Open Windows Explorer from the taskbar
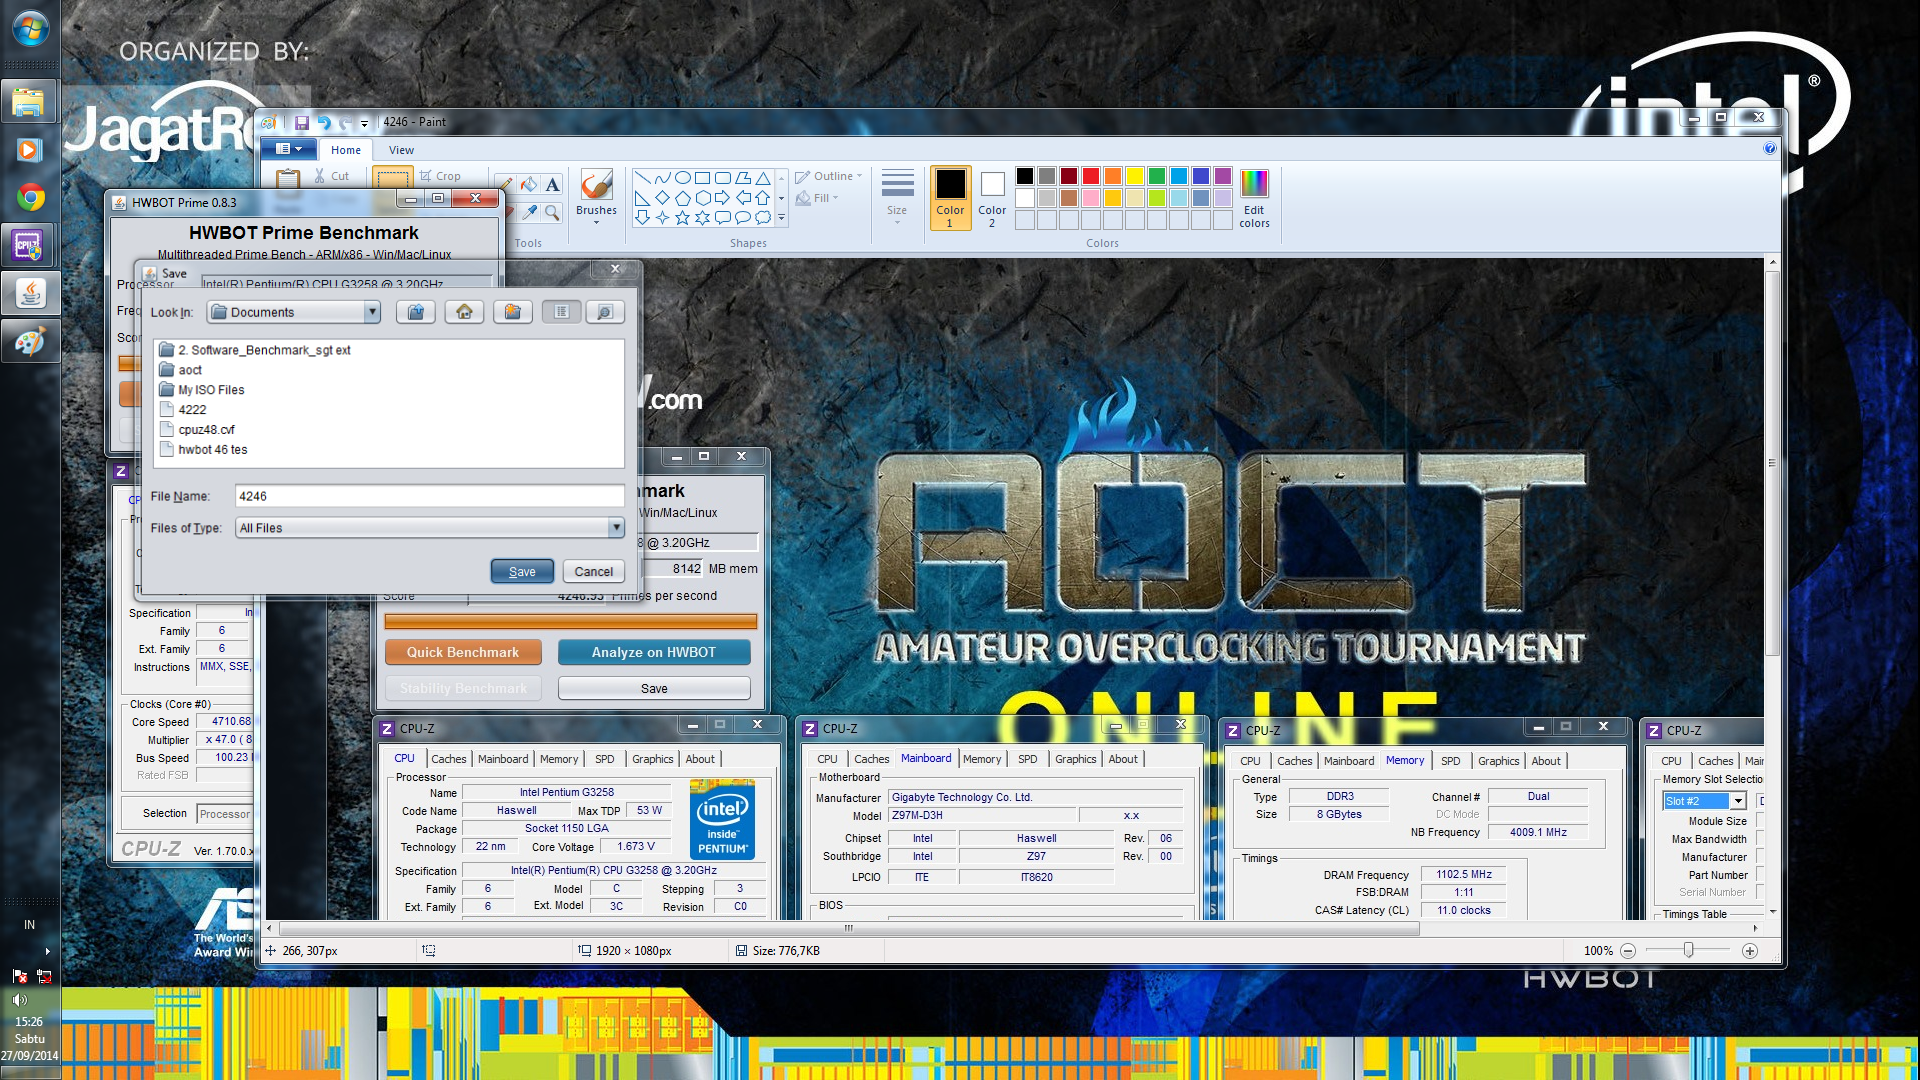The width and height of the screenshot is (1920, 1080). point(30,102)
